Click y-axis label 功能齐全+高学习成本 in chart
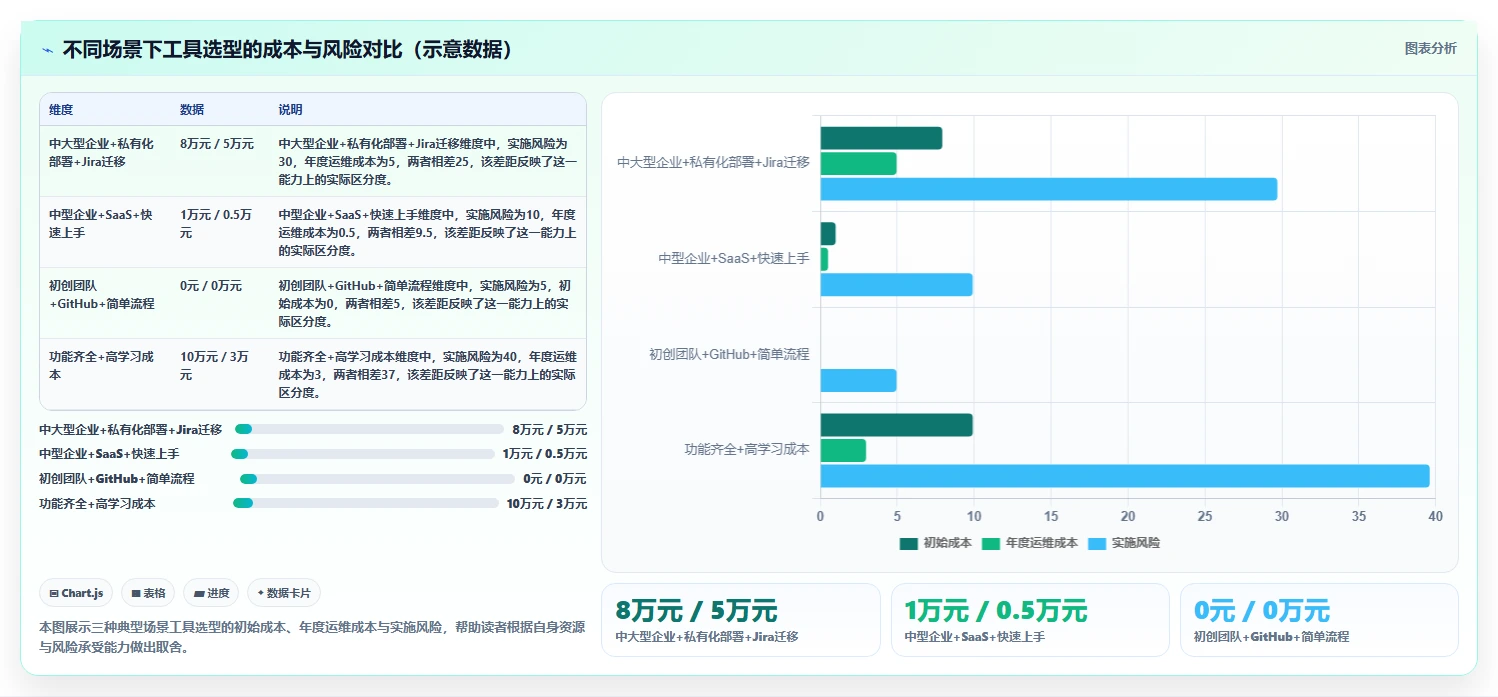 point(747,450)
